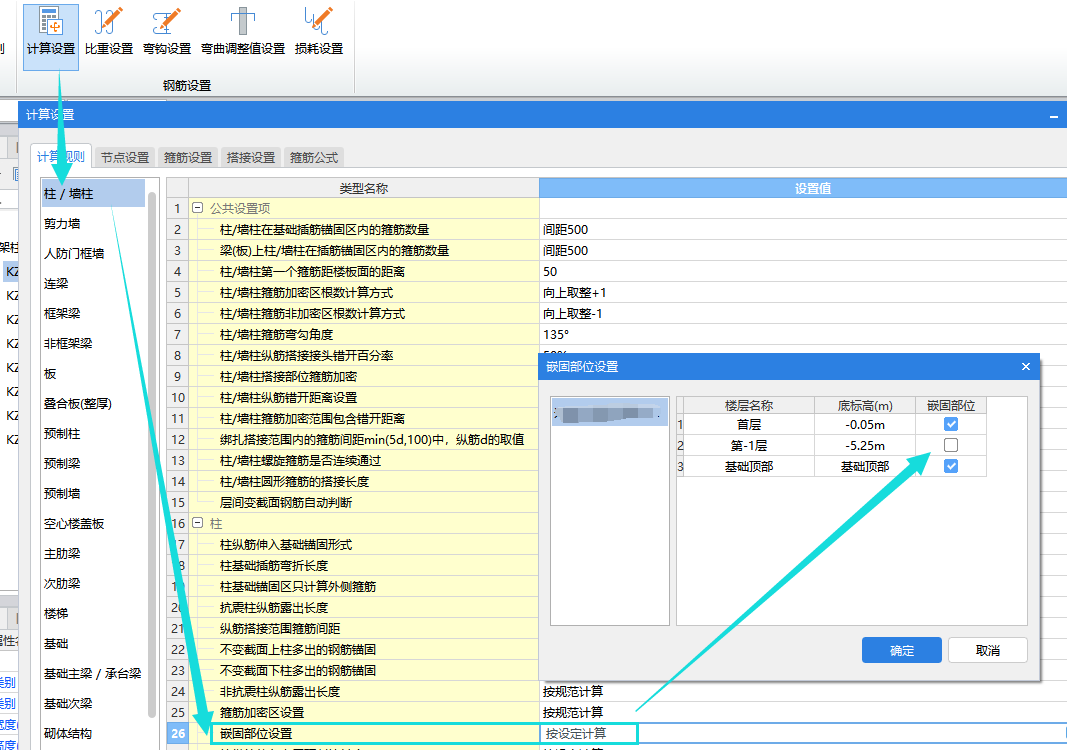Image resolution: width=1067 pixels, height=750 pixels.
Task: Close the 嵌固部位设置 dialog
Action: click(1025, 367)
